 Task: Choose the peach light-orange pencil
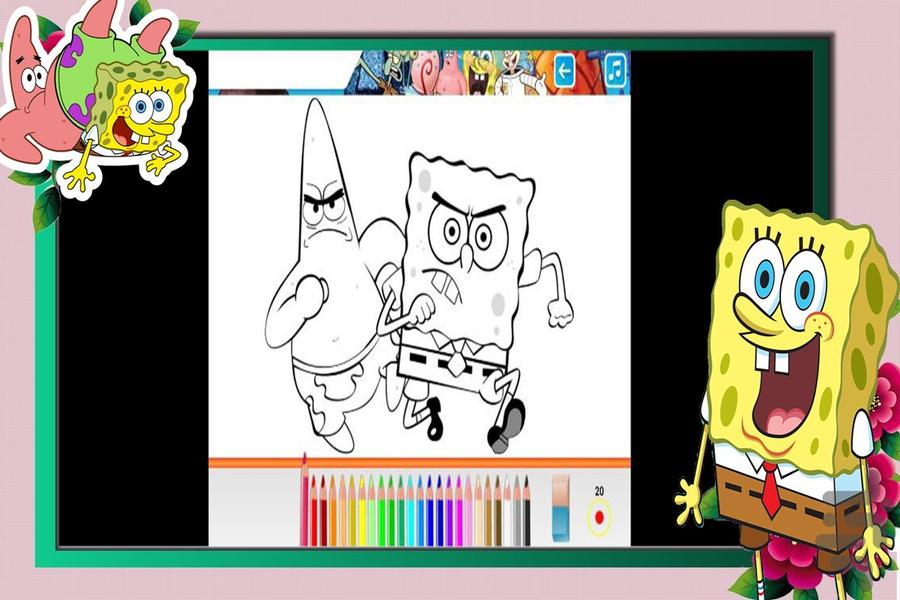click(343, 511)
